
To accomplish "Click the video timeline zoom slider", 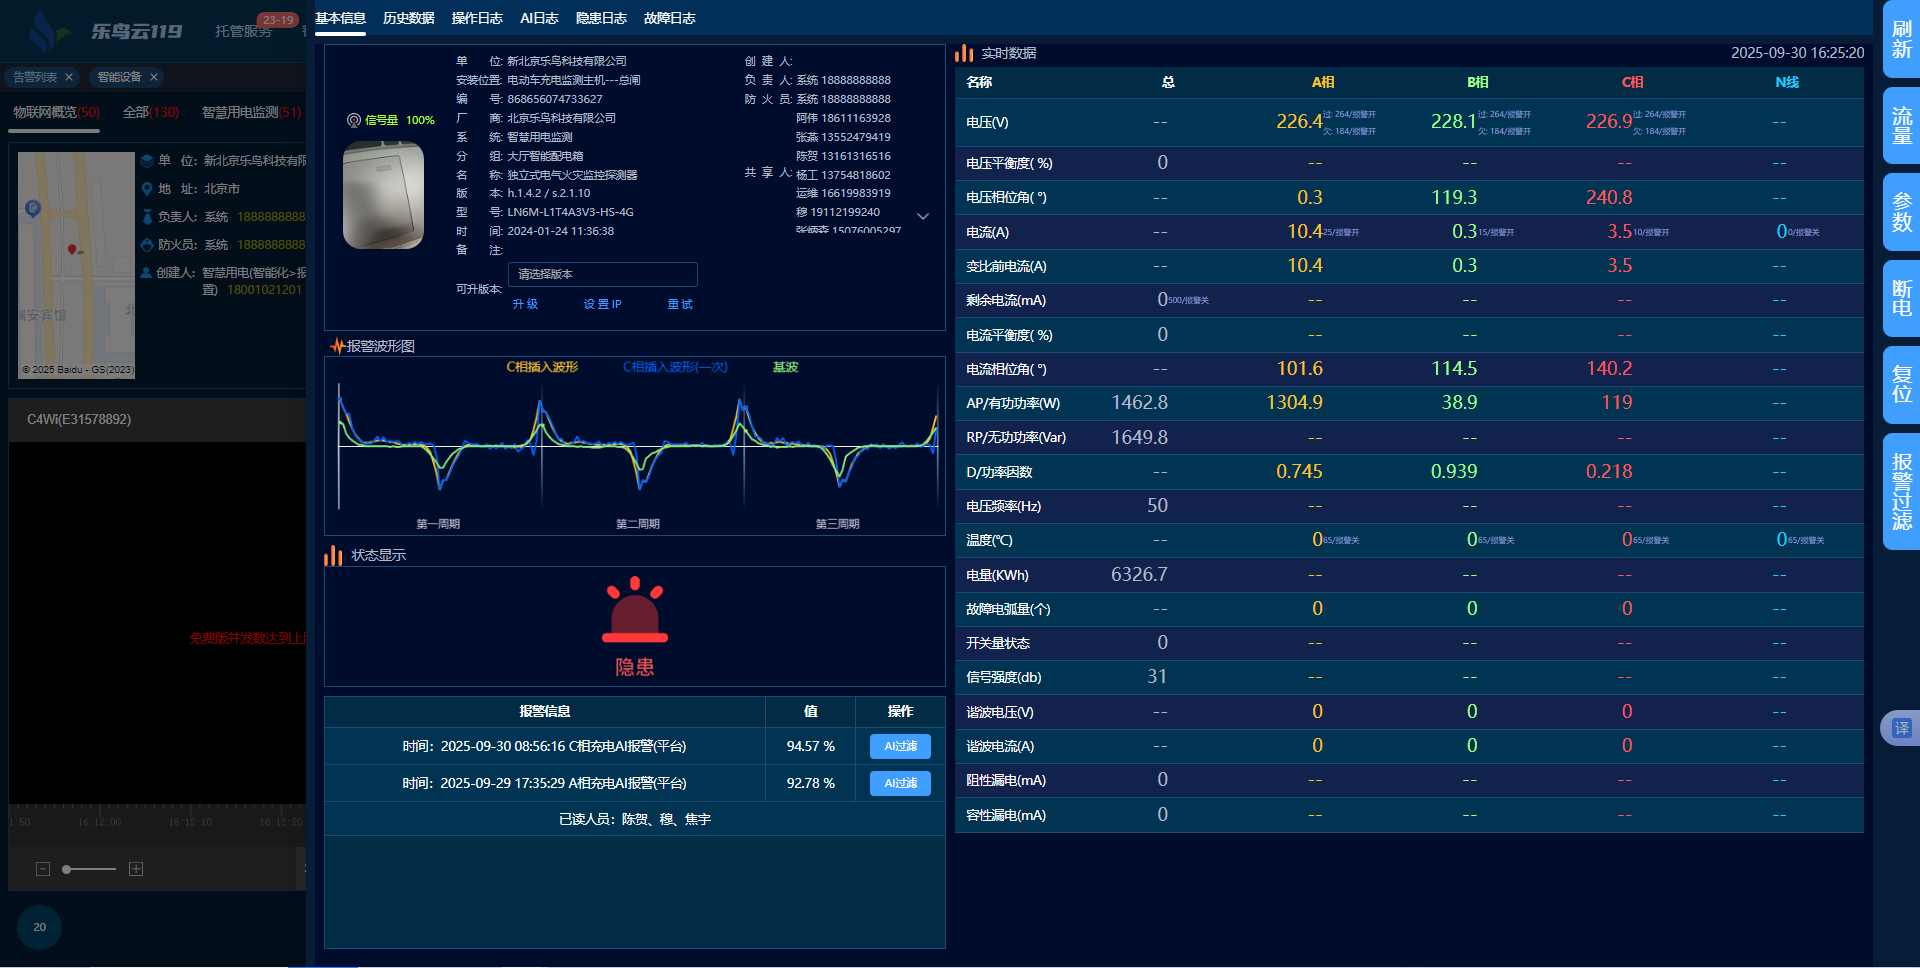I will click(89, 869).
